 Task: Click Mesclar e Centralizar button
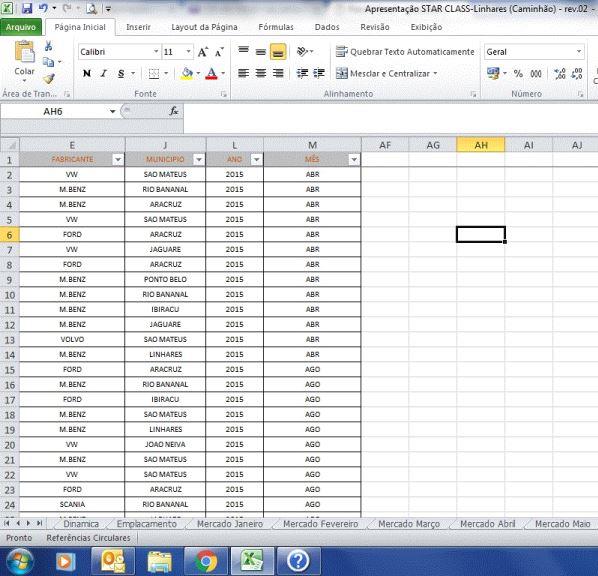coord(383,73)
